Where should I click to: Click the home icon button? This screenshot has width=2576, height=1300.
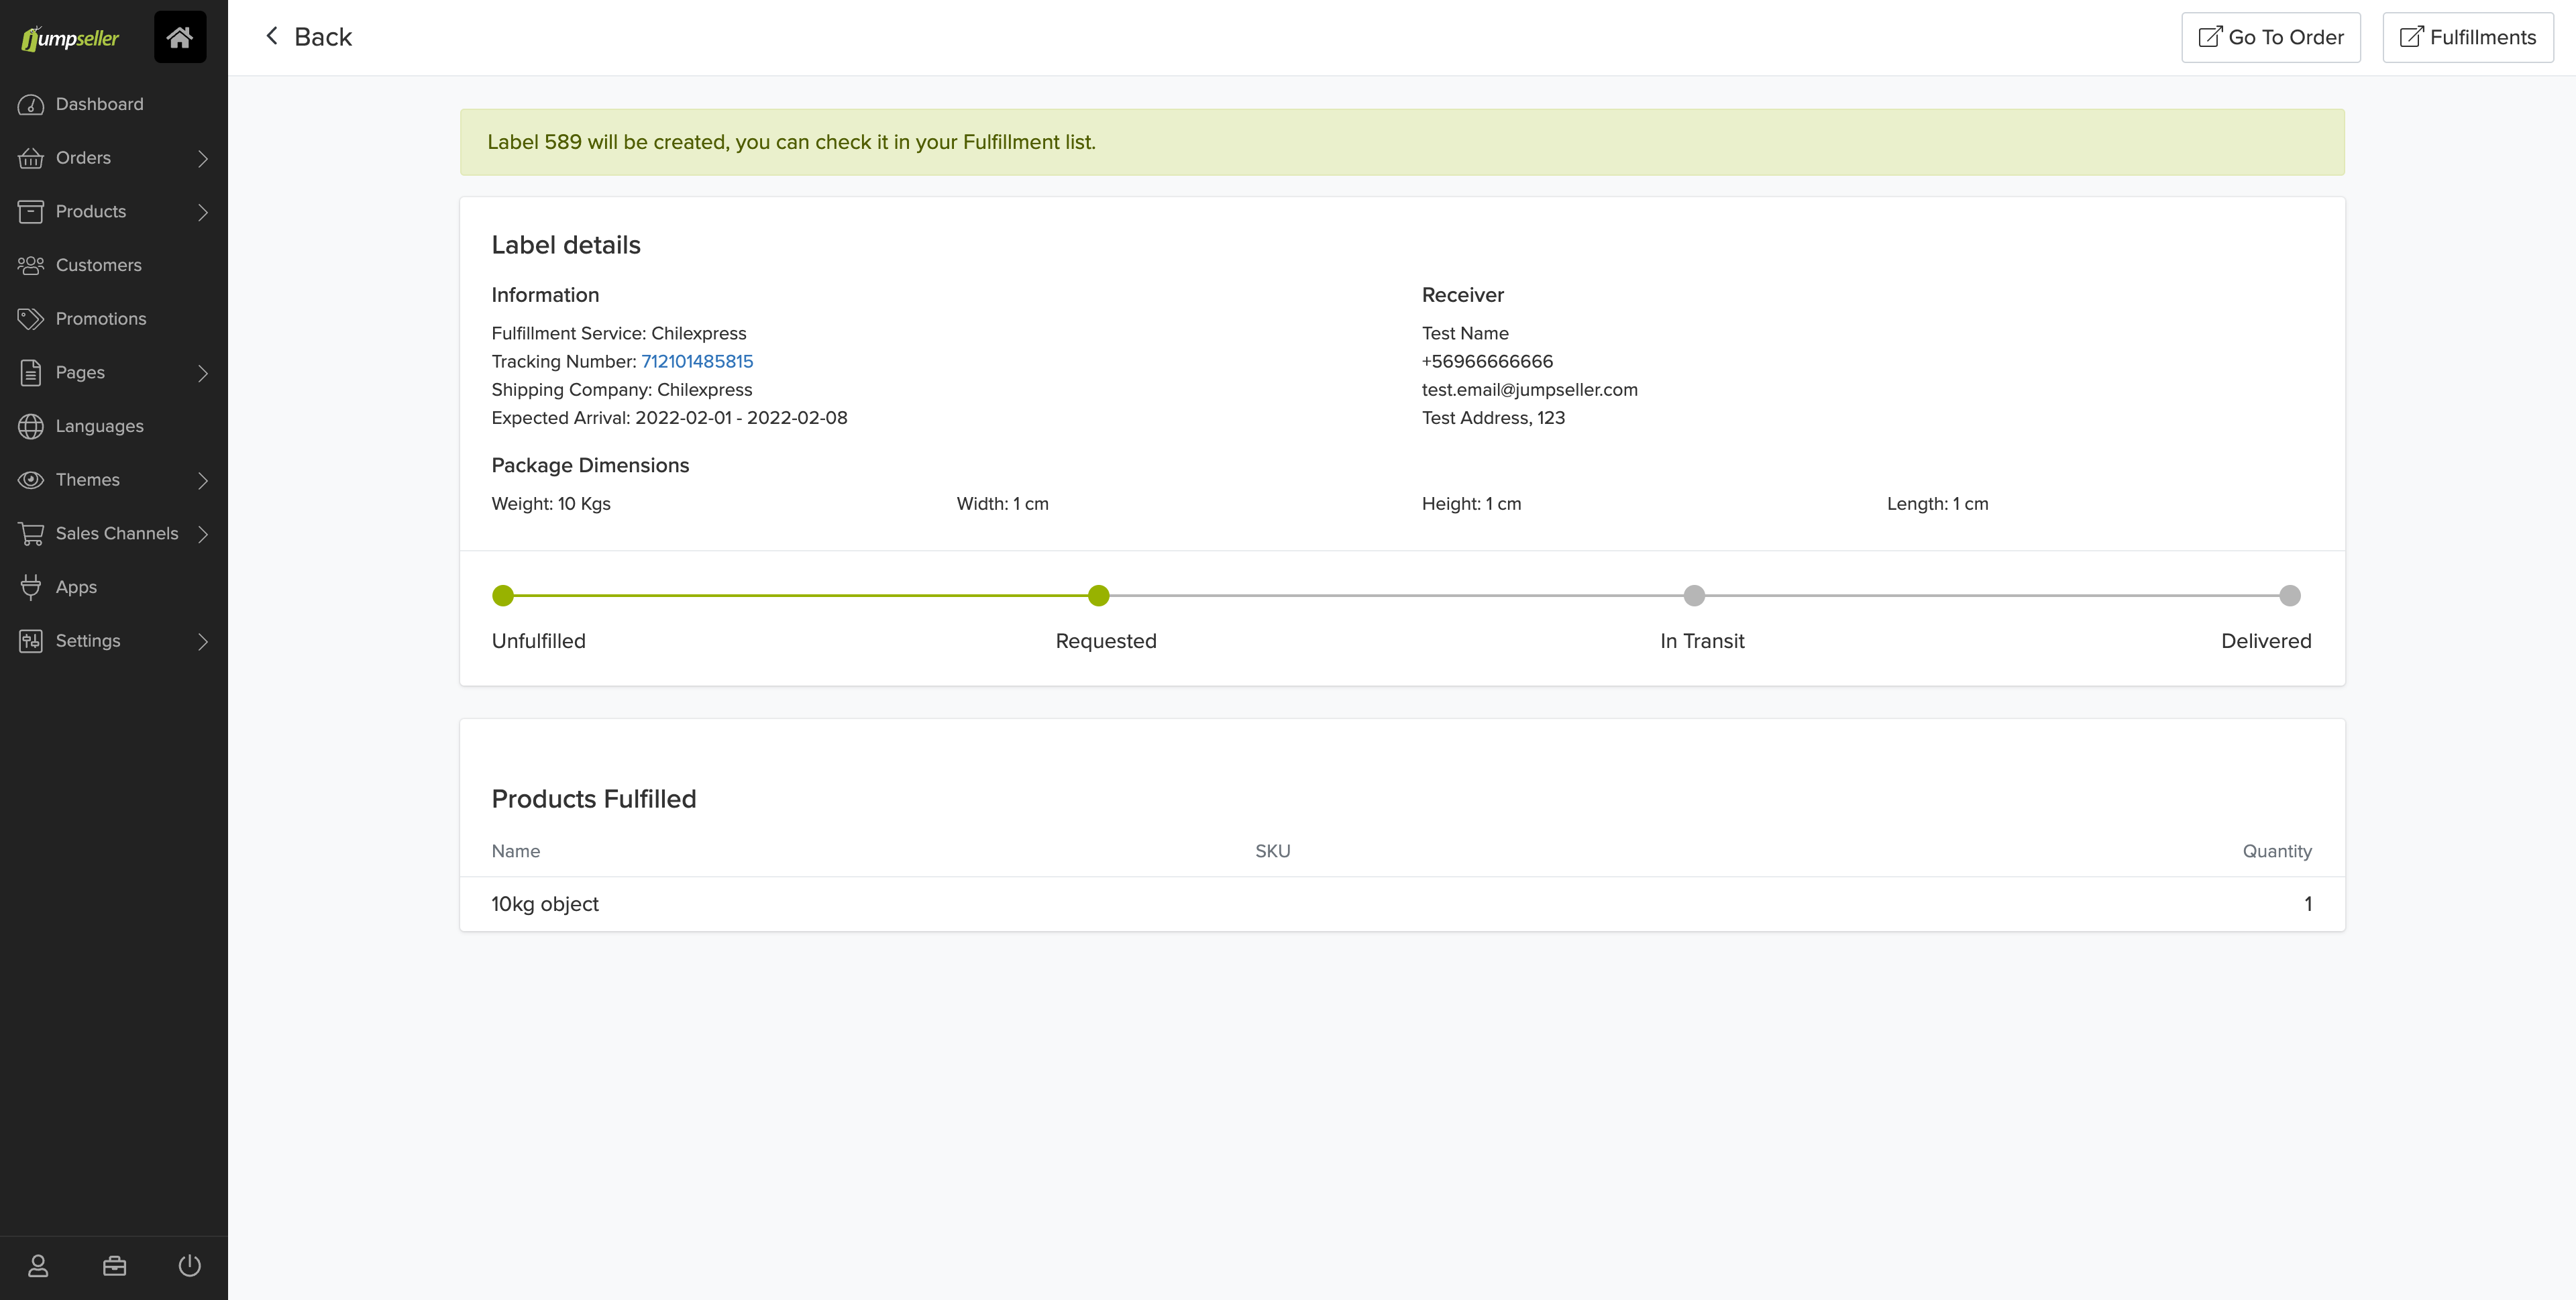(180, 37)
